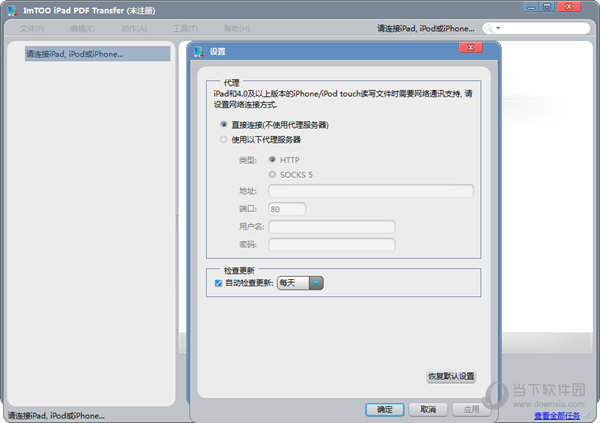This screenshot has height=423, width=600.
Task: Open the 文件(F) menu
Action: [x=31, y=28]
